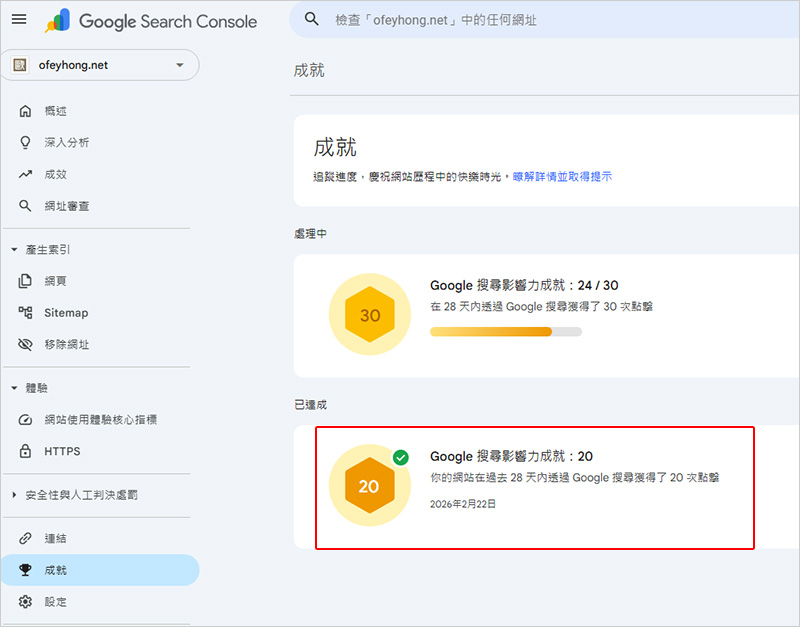Click the search magnifier icon

312,19
